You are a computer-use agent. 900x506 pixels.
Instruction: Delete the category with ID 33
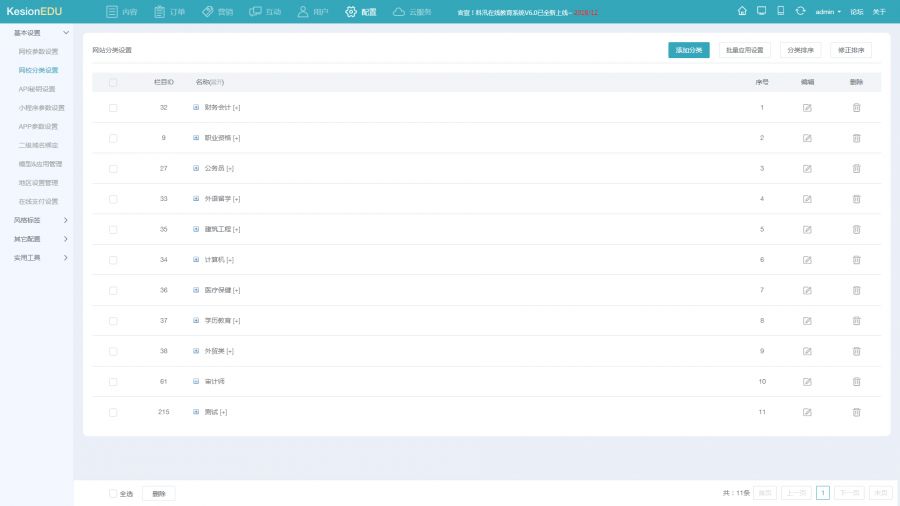(856, 199)
